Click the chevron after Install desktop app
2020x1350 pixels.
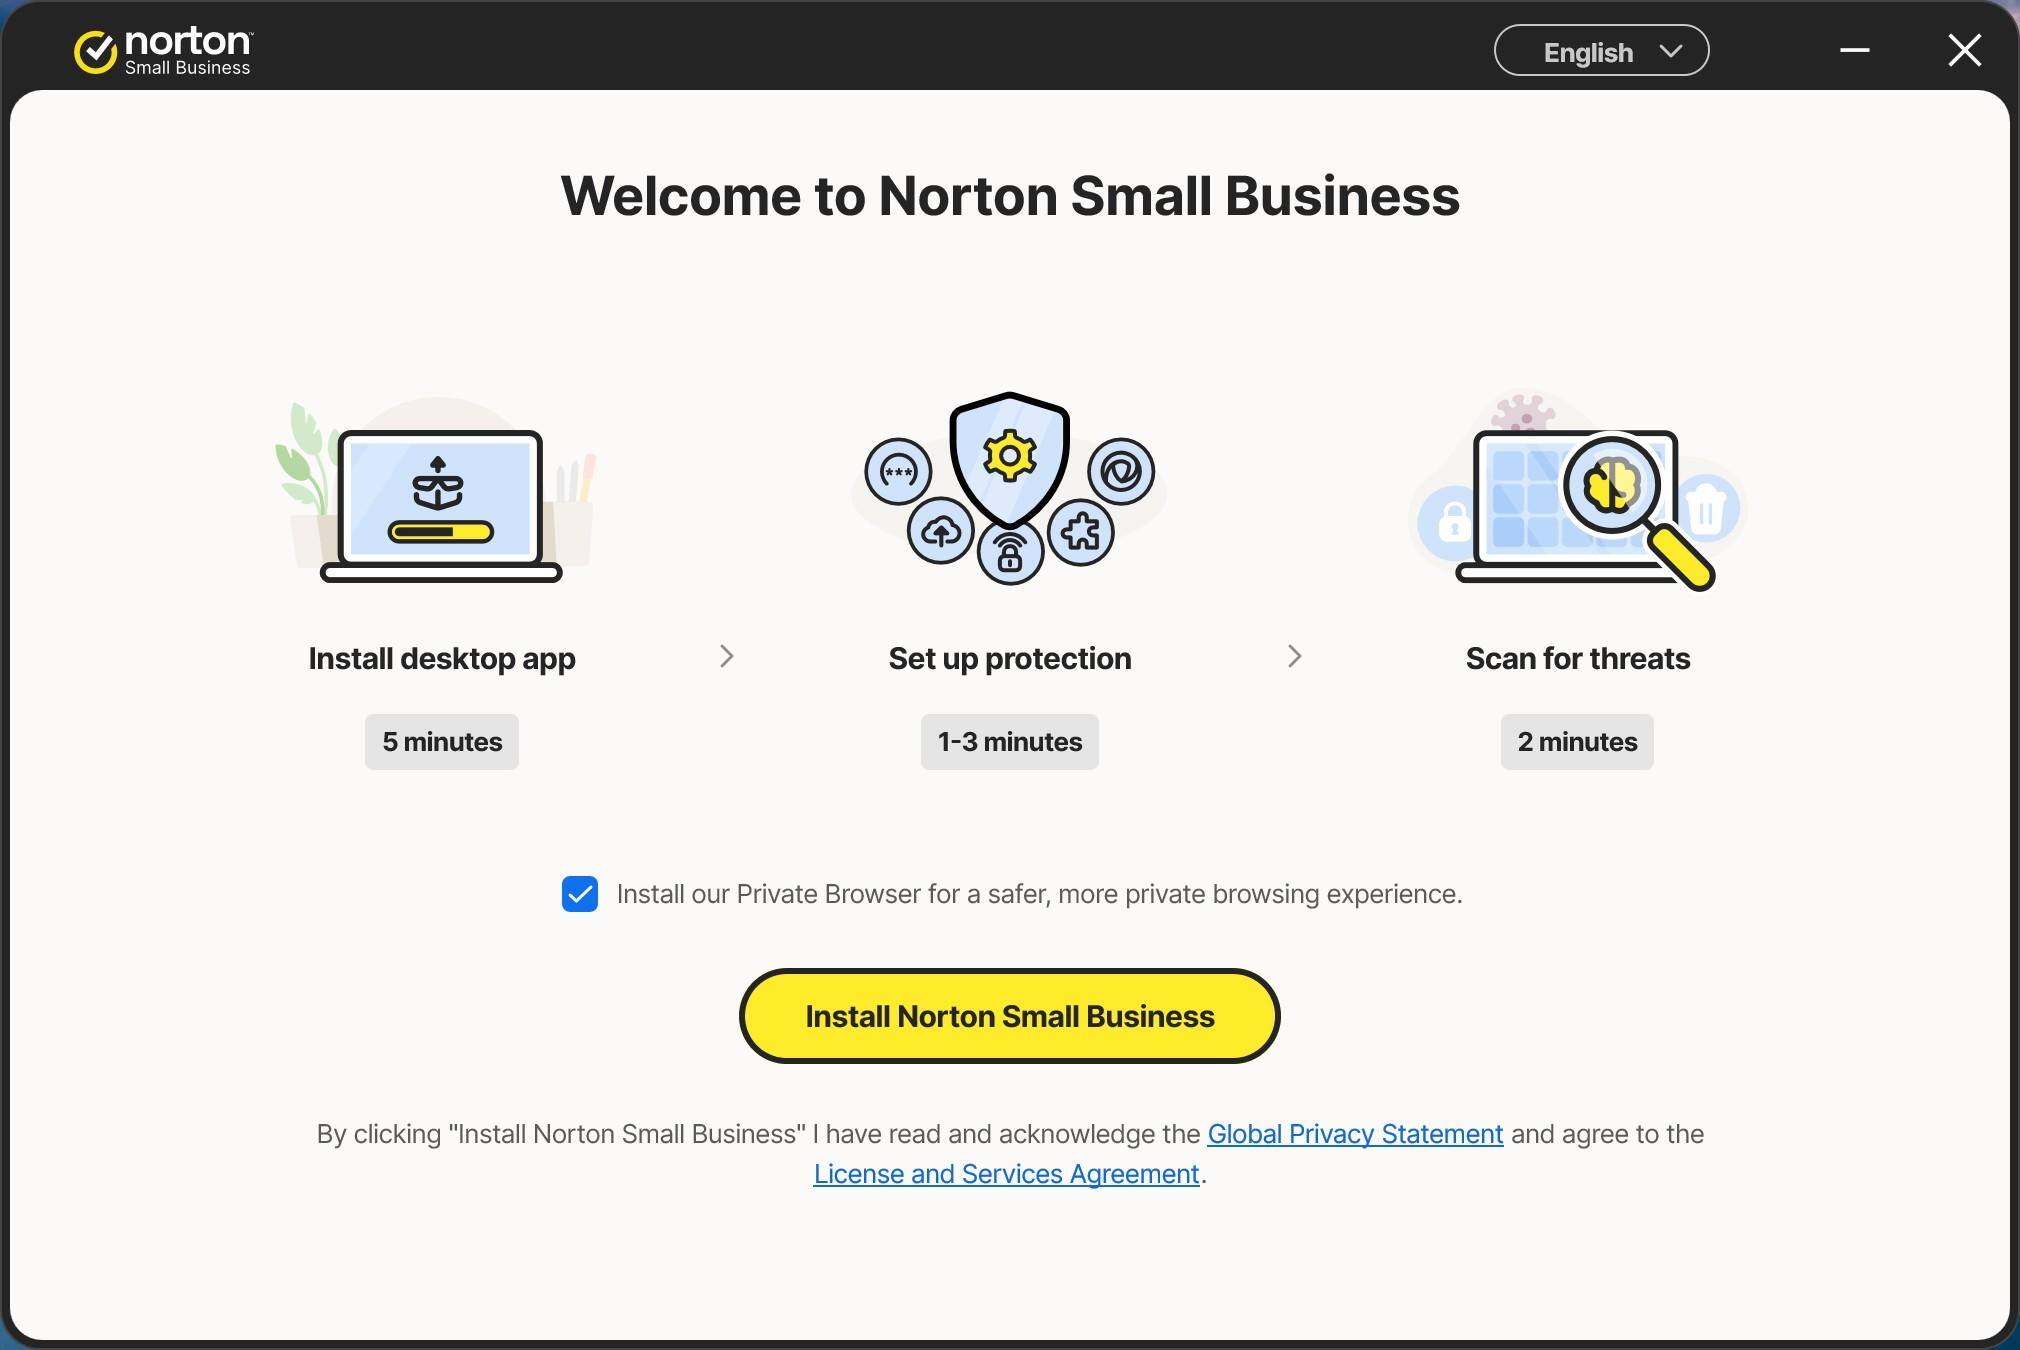point(727,657)
